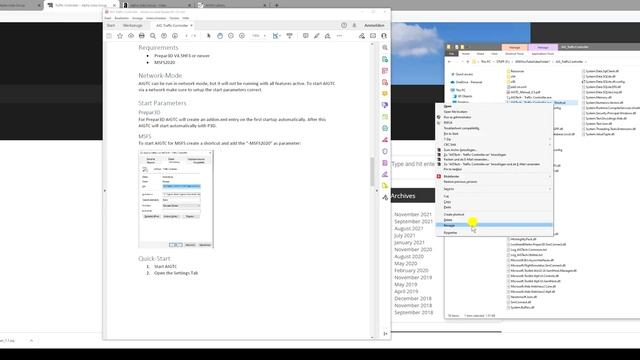Collapse Acrobat's right tool pane via arrow handle
This screenshot has width=640, height=360.
click(377, 191)
